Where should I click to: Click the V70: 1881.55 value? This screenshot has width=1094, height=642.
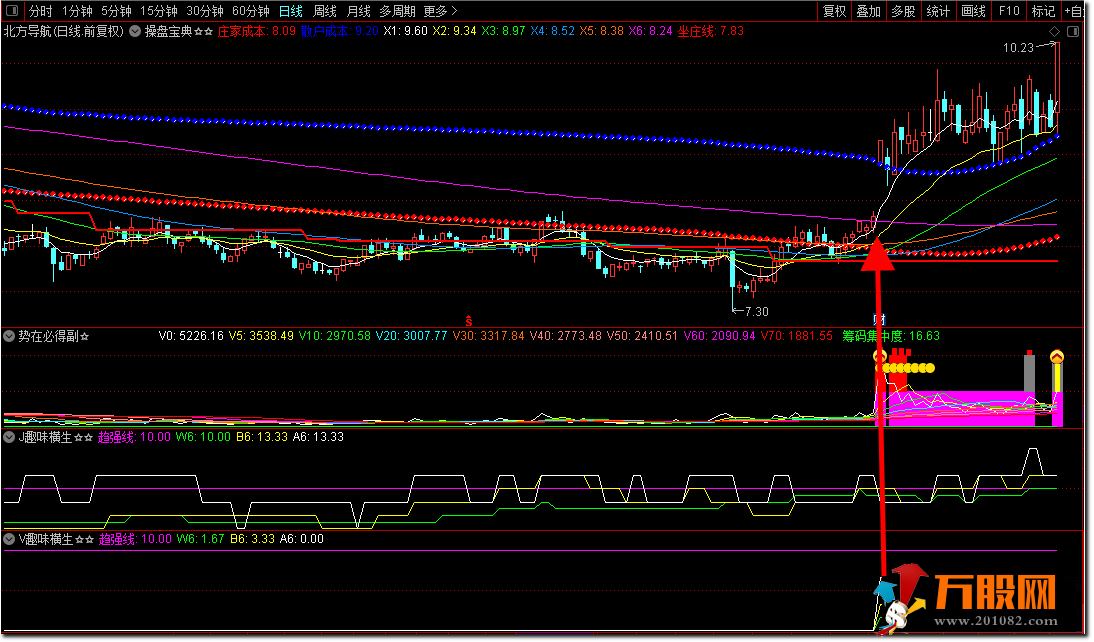pyautogui.click(x=796, y=336)
